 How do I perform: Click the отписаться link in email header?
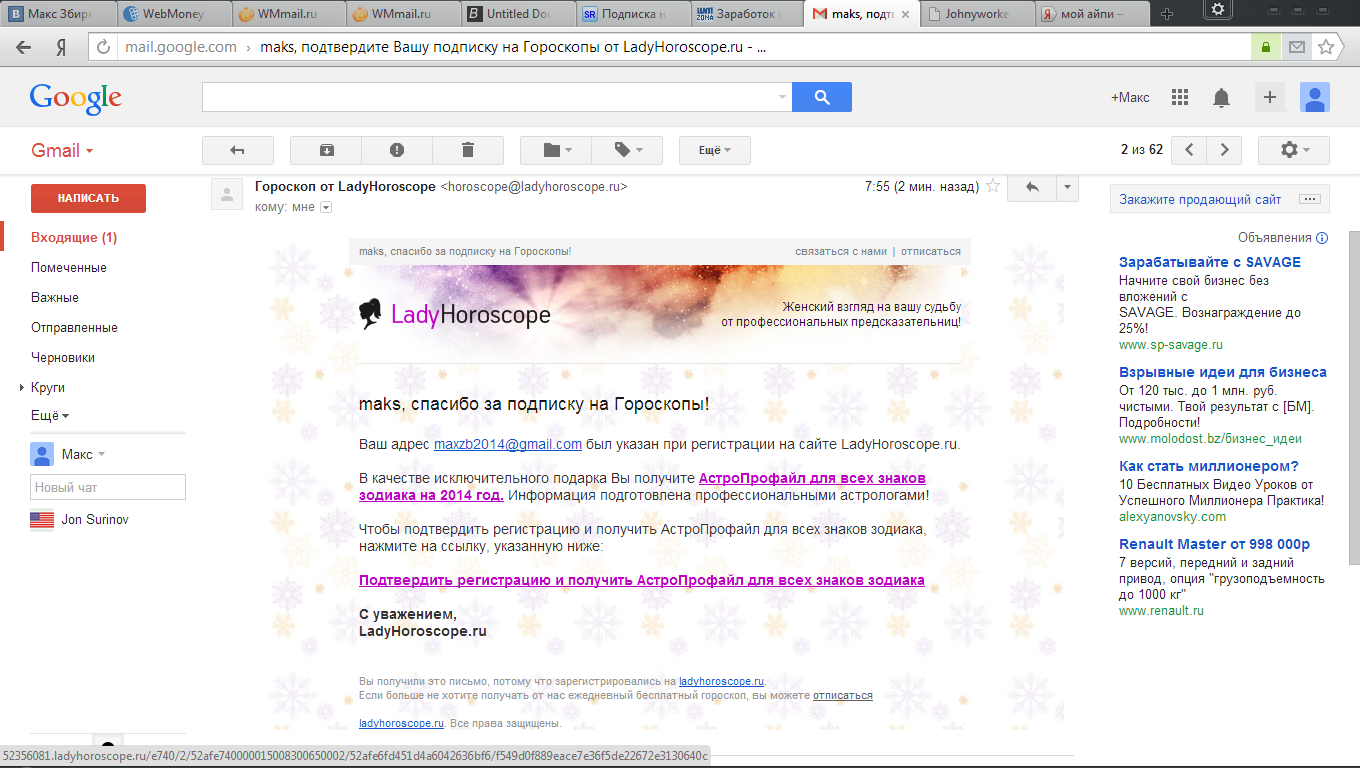(x=931, y=251)
